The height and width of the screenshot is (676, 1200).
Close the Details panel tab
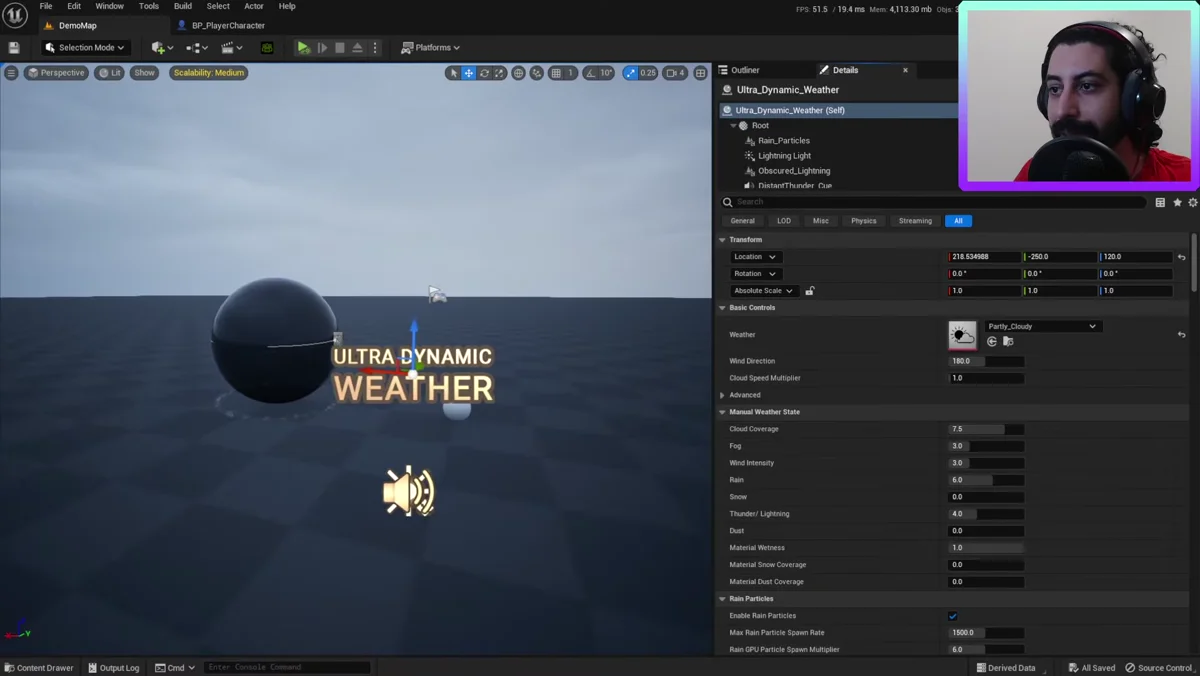pyautogui.click(x=906, y=70)
